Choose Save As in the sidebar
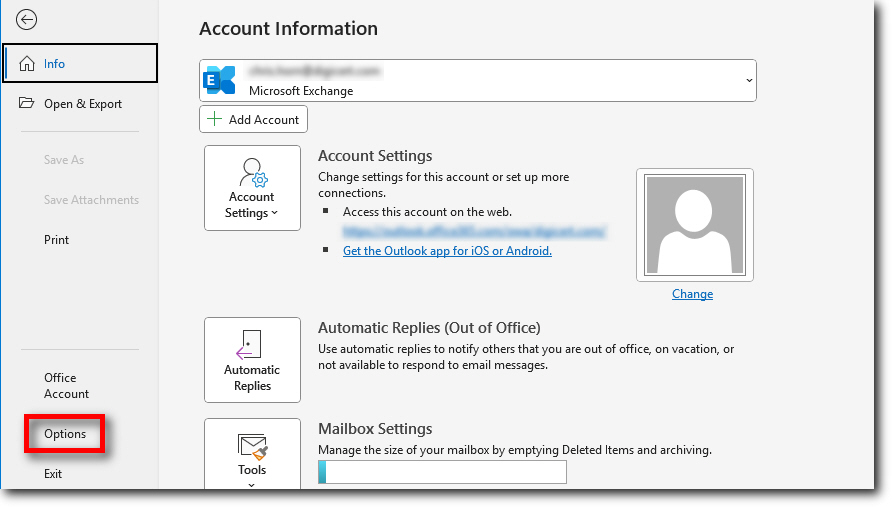 64,160
